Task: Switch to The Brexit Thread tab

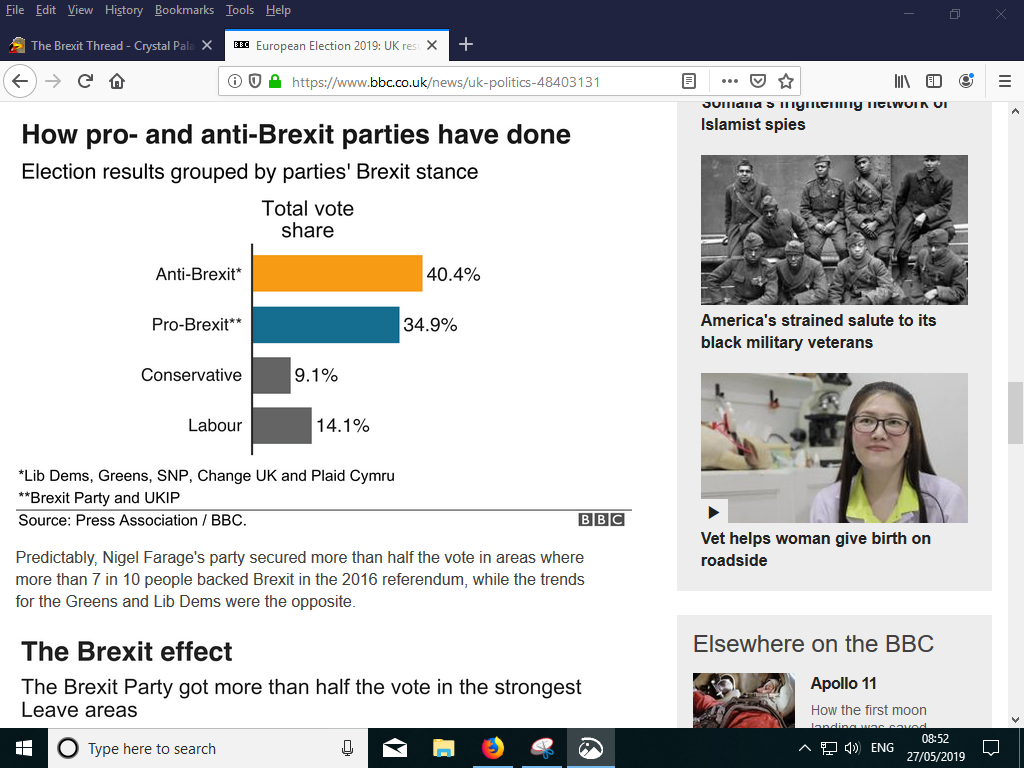Action: tap(110, 46)
